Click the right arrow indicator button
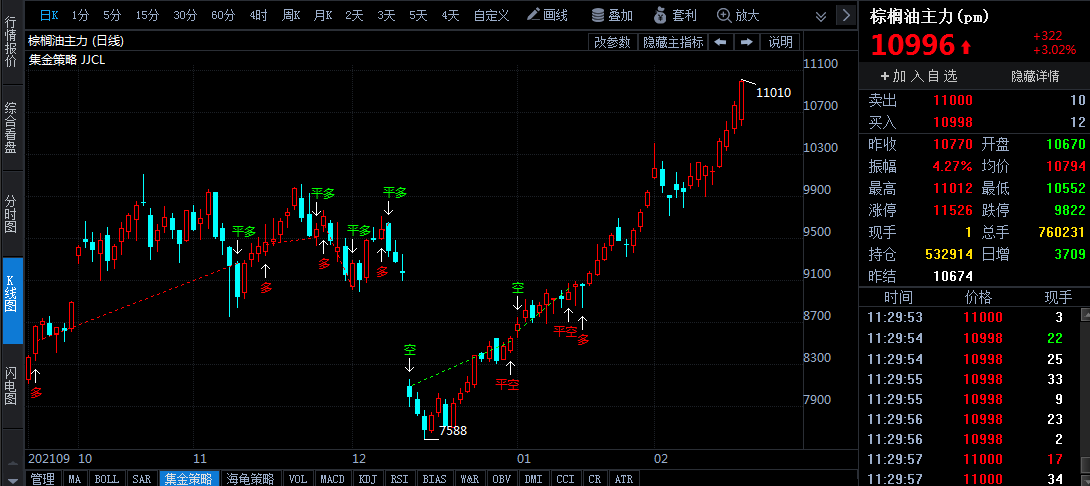The image size is (1090, 486). [x=747, y=42]
